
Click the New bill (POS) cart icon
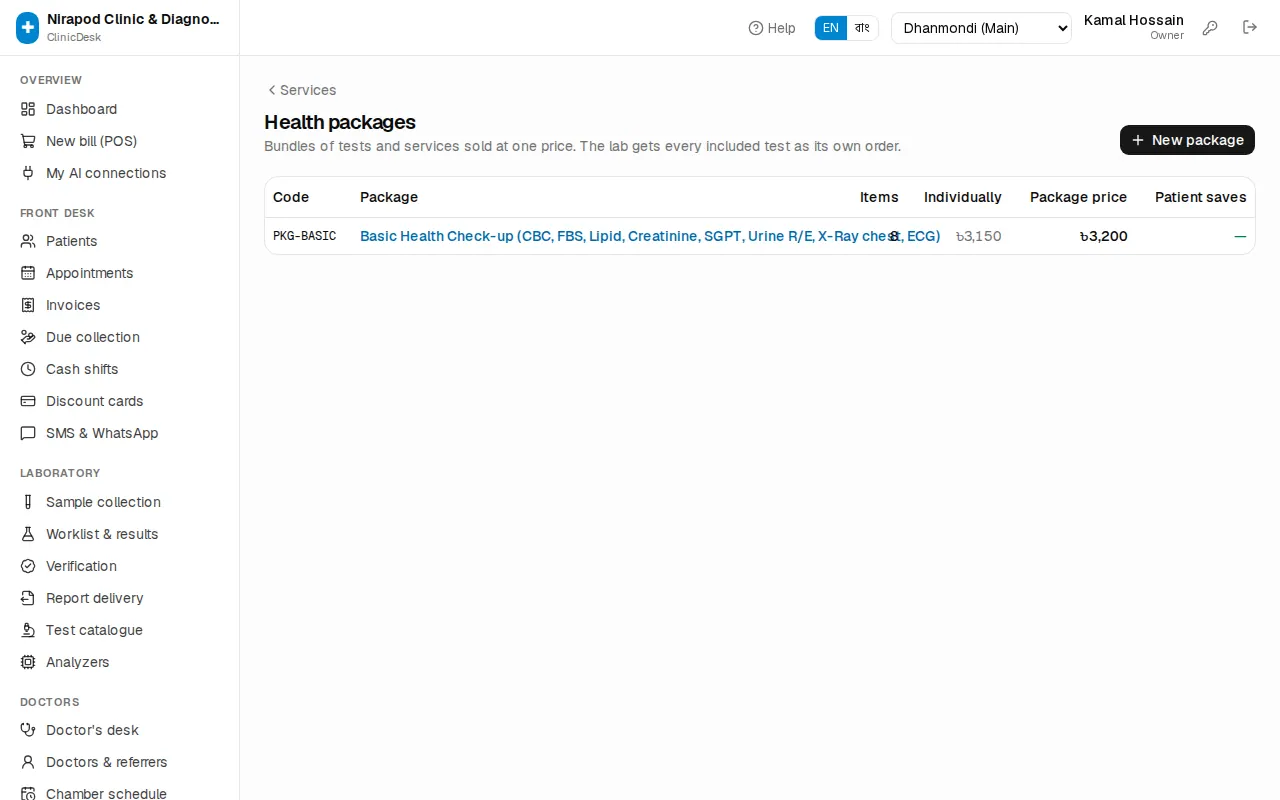tap(28, 141)
